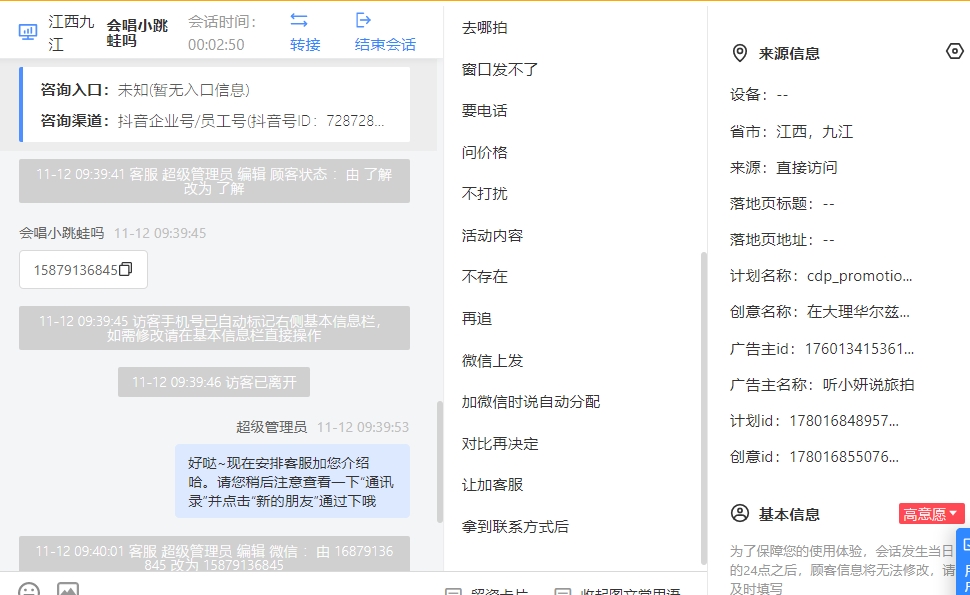
Task: Click the 来源信息 section heading
Action: [789, 54]
